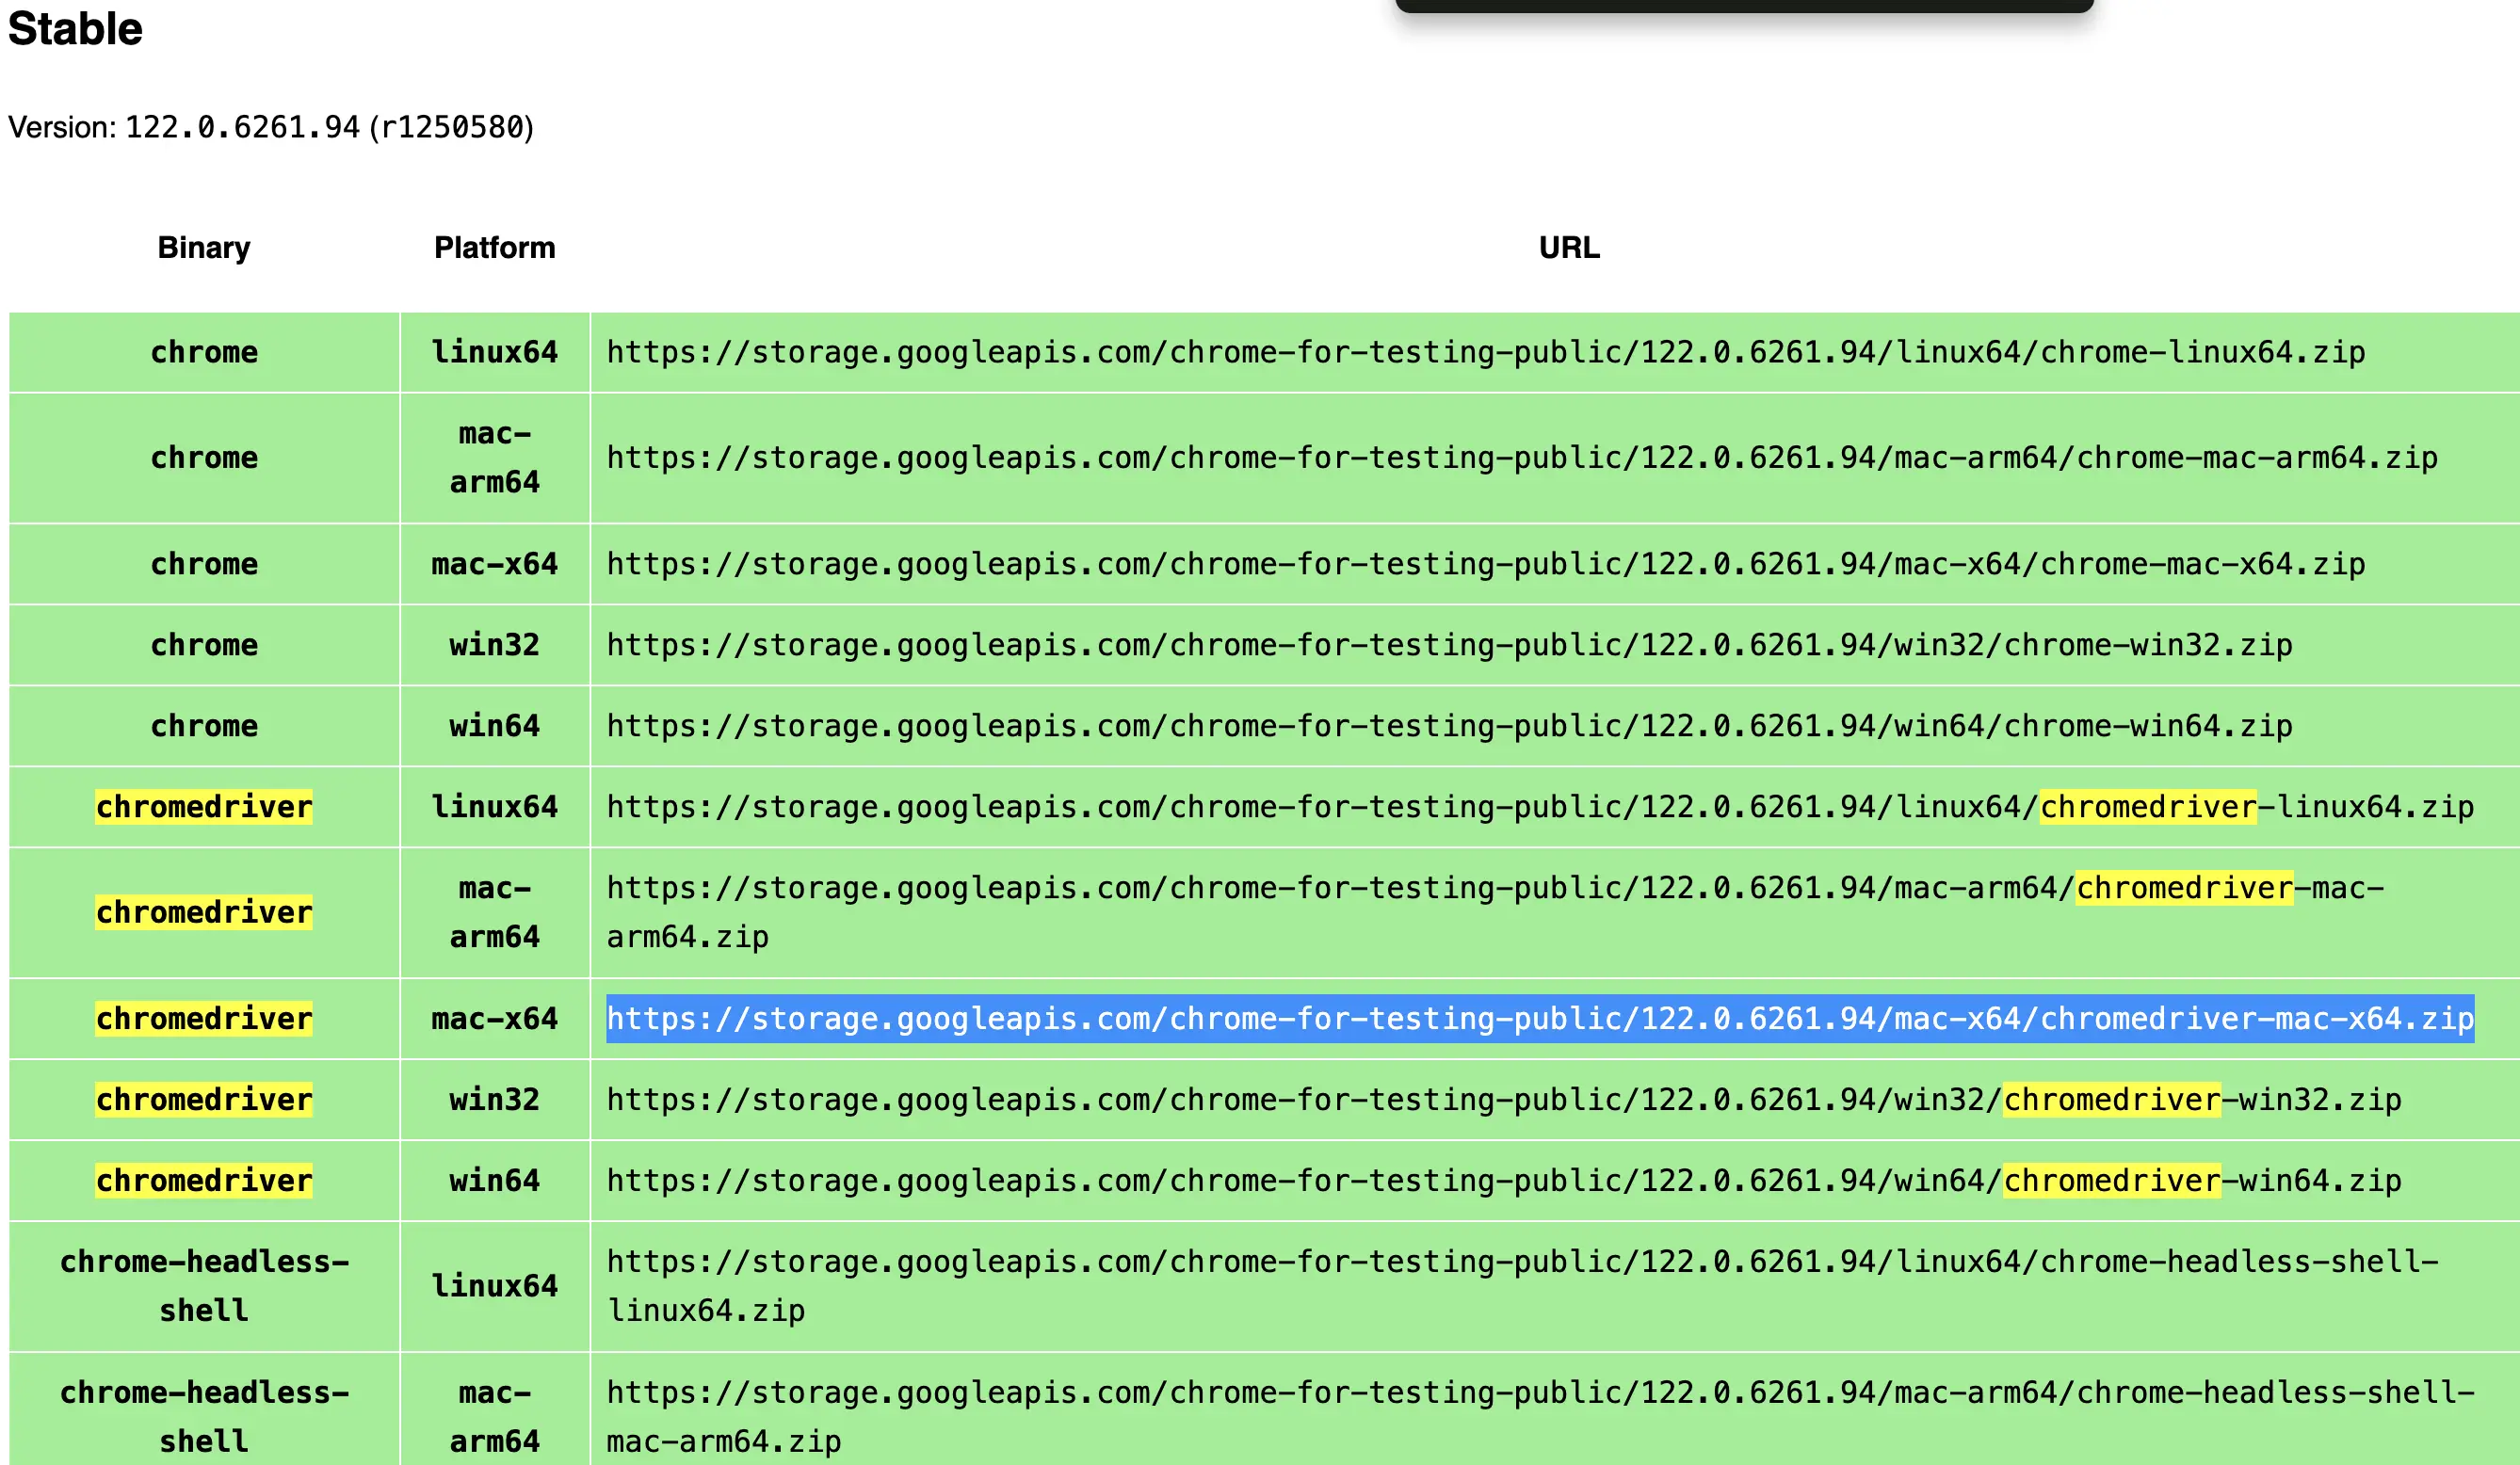Click the chrome-mac-arm64.zip URL
The height and width of the screenshot is (1465, 2520).
tap(1522, 458)
